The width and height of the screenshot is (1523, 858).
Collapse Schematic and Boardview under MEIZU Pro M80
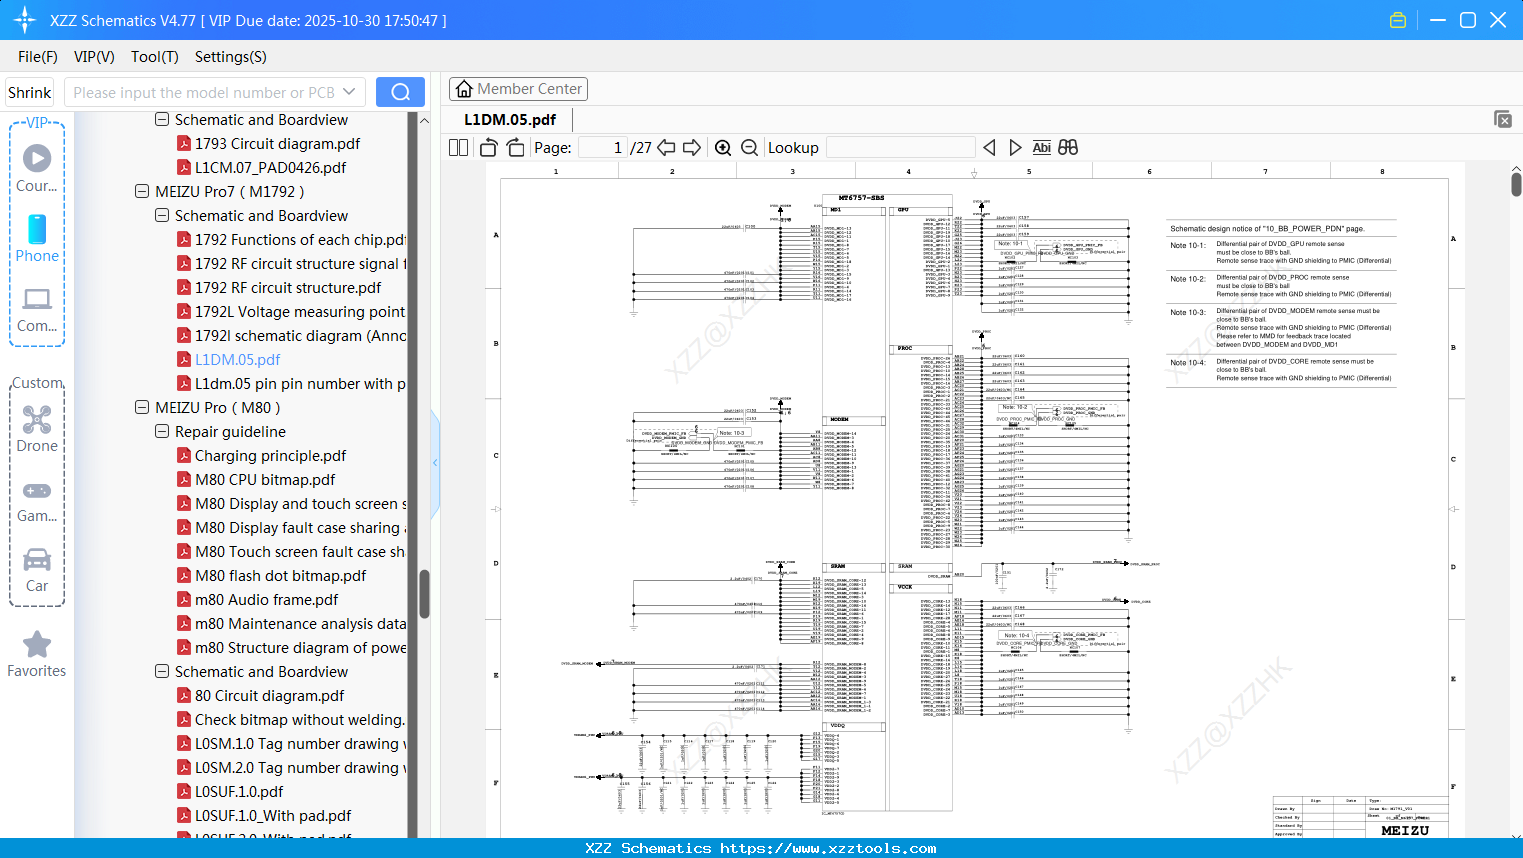pyautogui.click(x=162, y=671)
